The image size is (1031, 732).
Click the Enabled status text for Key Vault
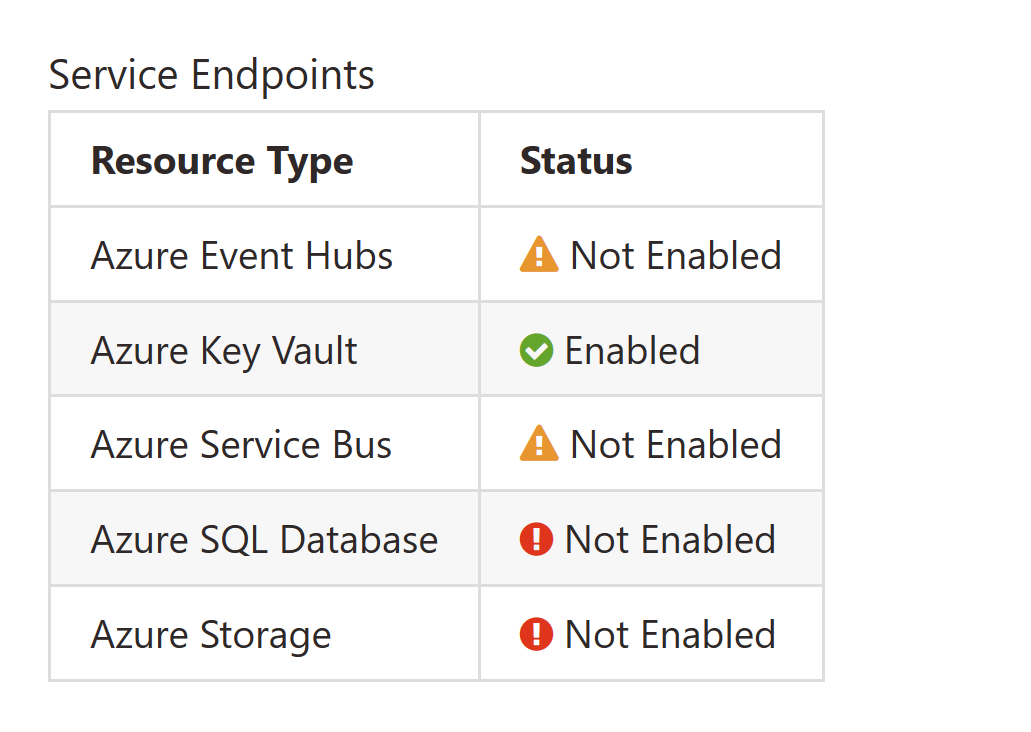pos(632,351)
